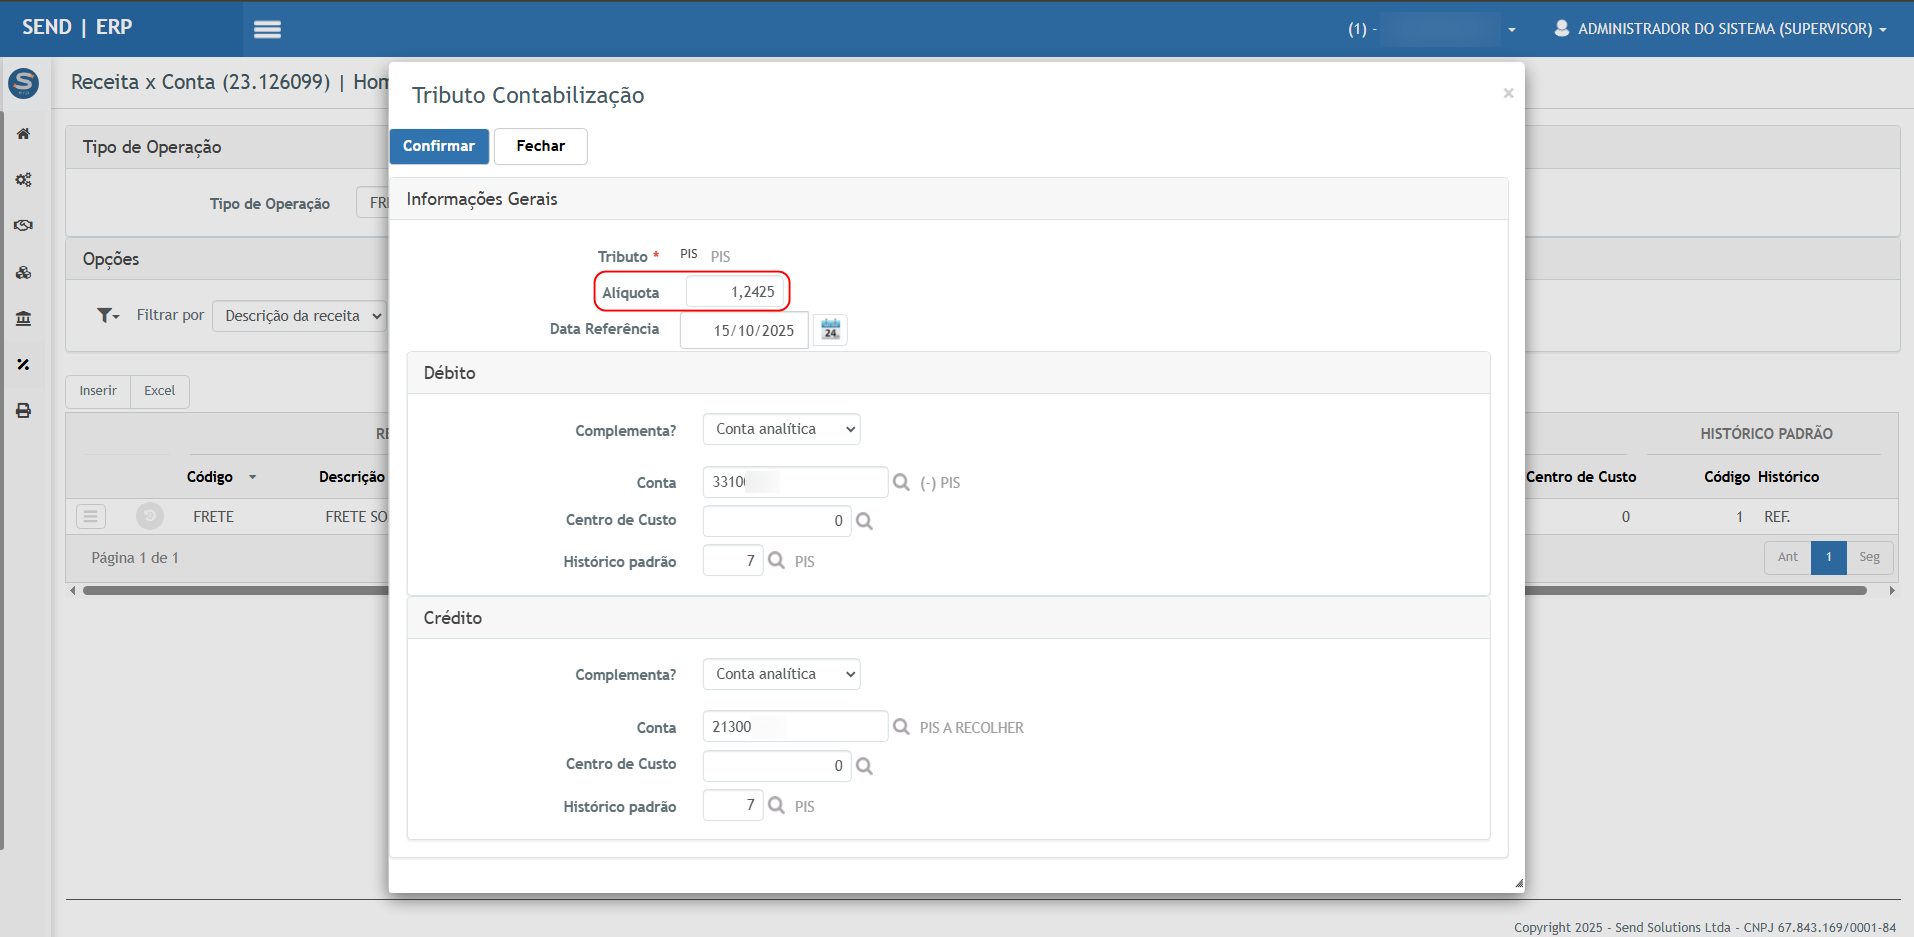
Task: Search Crédito Conta with magnifier icon
Action: coord(901,727)
